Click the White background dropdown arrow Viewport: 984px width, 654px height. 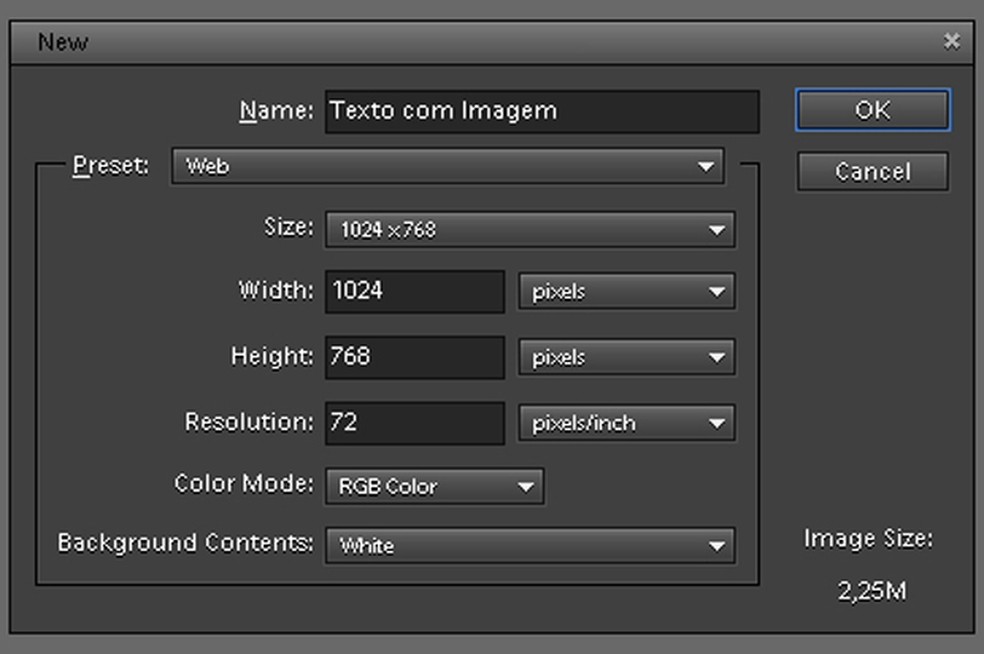[717, 546]
